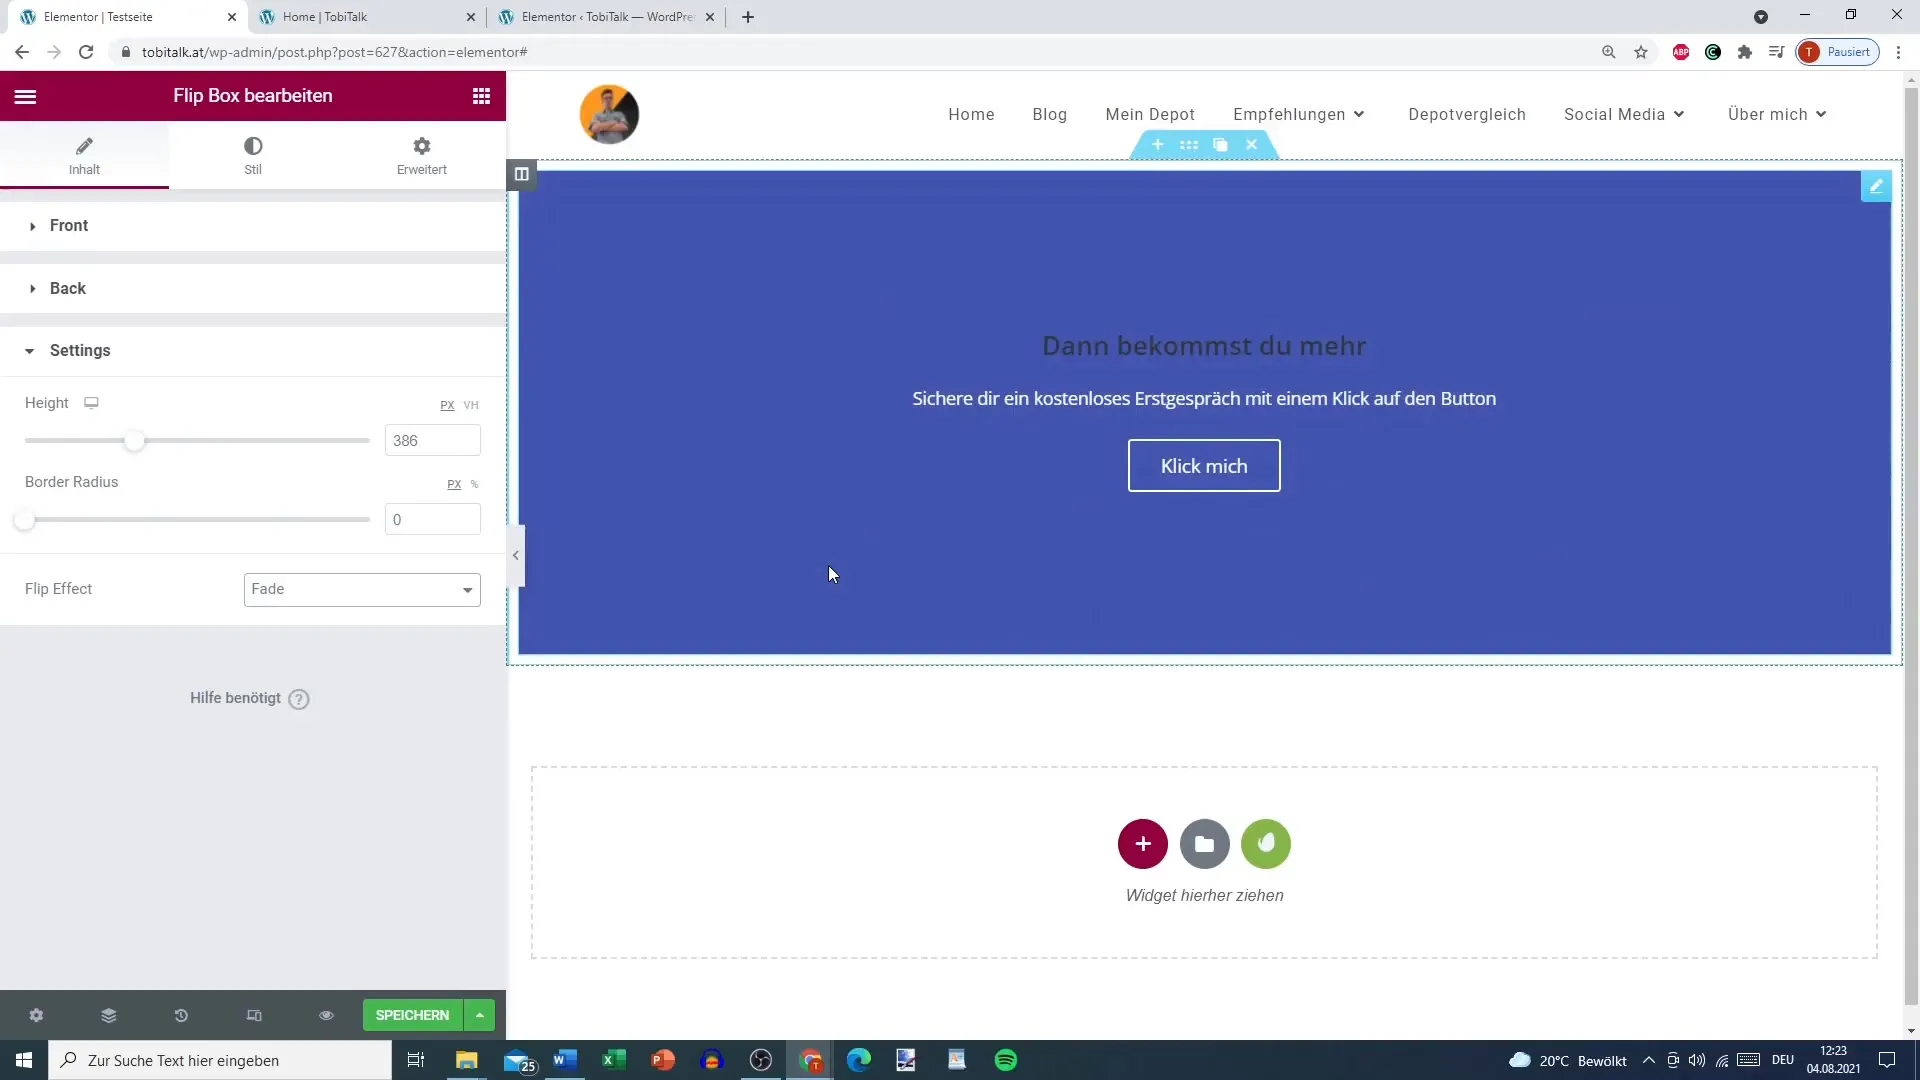Click the Pausiert profile button

click(1838, 52)
